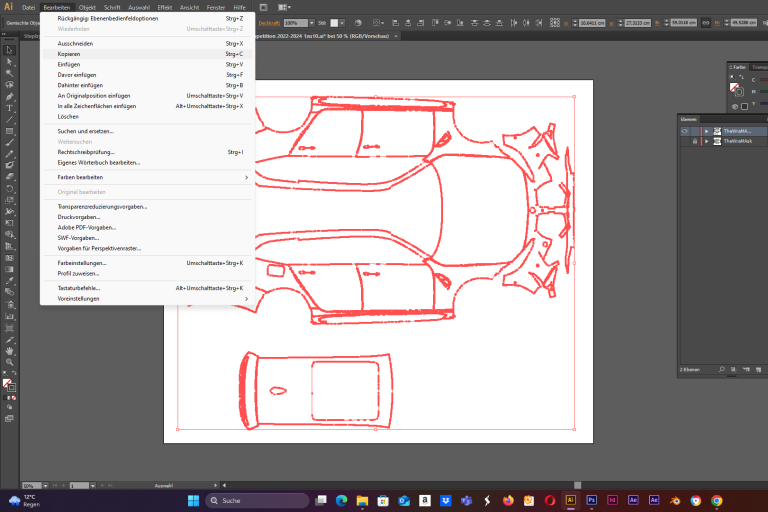
Task: Toggle visibility of top TheWraMA layer
Action: pos(685,131)
